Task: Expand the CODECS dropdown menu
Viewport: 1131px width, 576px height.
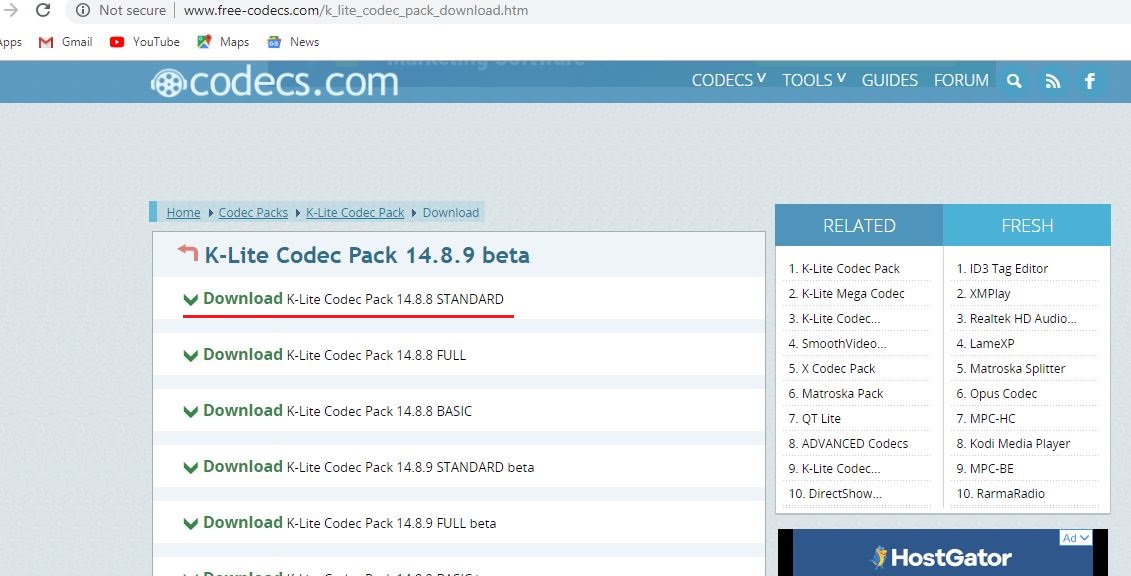Action: pos(729,80)
